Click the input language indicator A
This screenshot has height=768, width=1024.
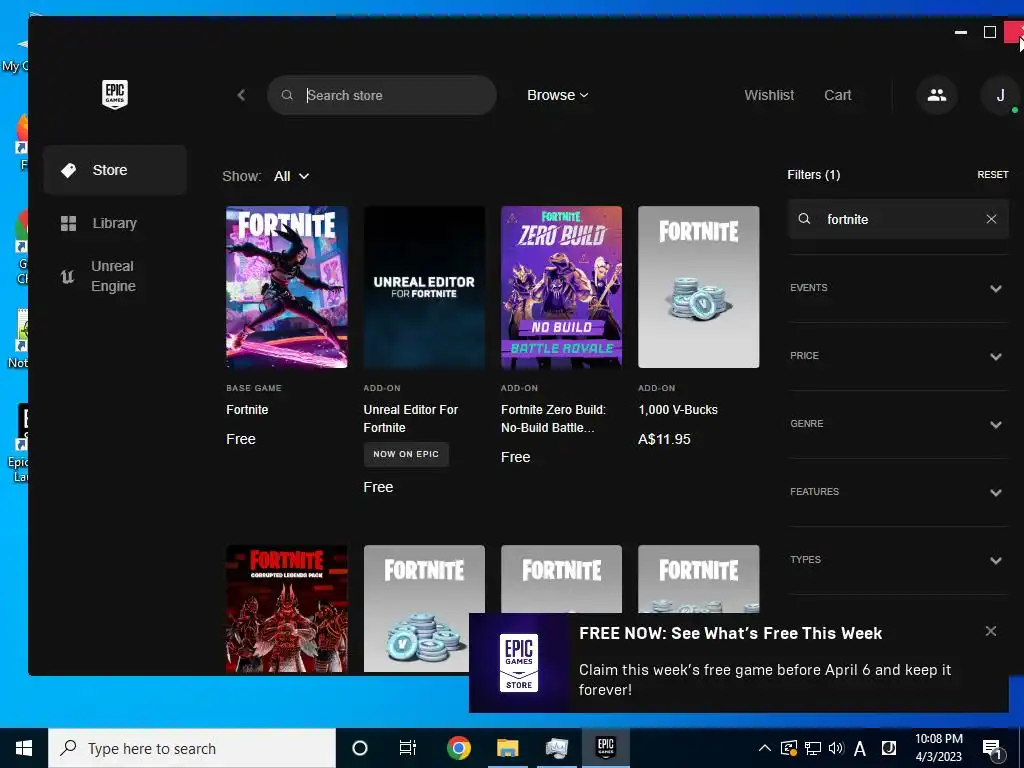(x=860, y=748)
